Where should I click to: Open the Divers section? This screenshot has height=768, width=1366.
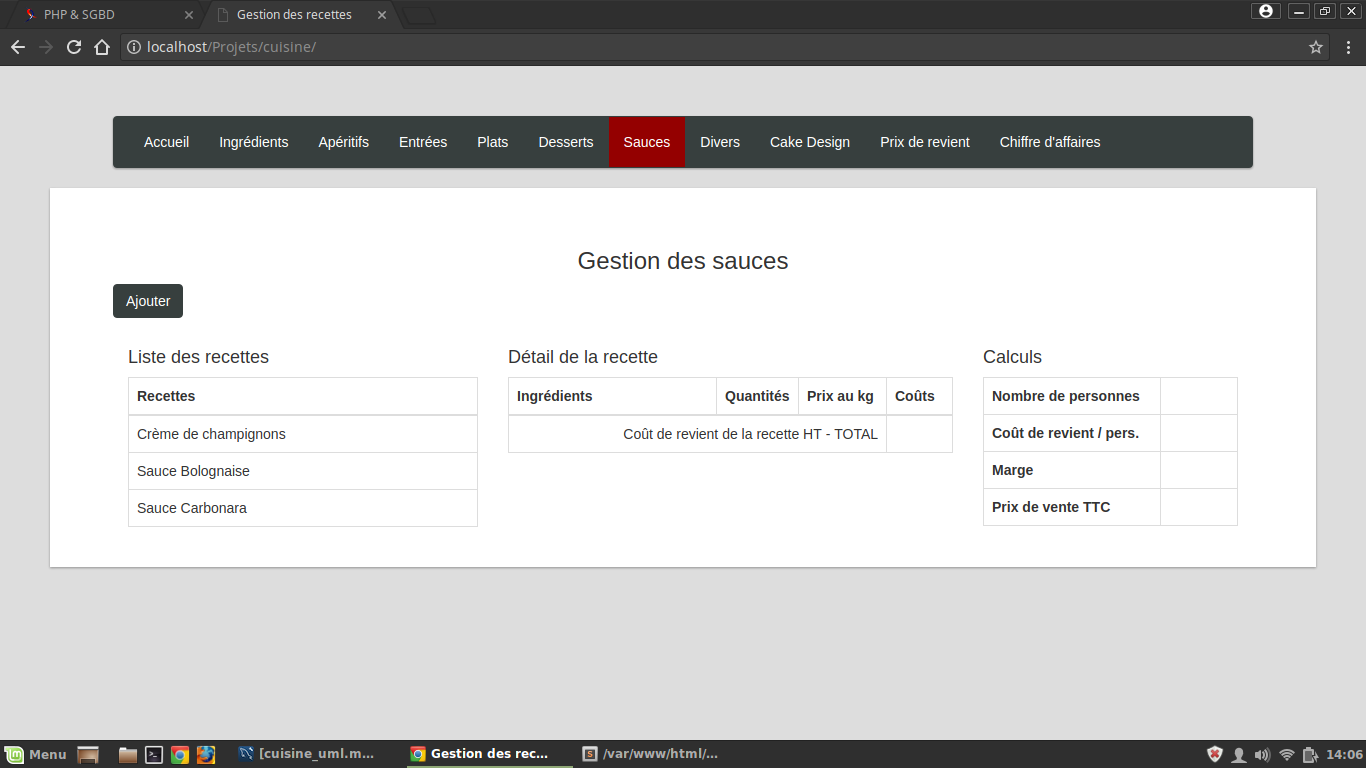(720, 142)
